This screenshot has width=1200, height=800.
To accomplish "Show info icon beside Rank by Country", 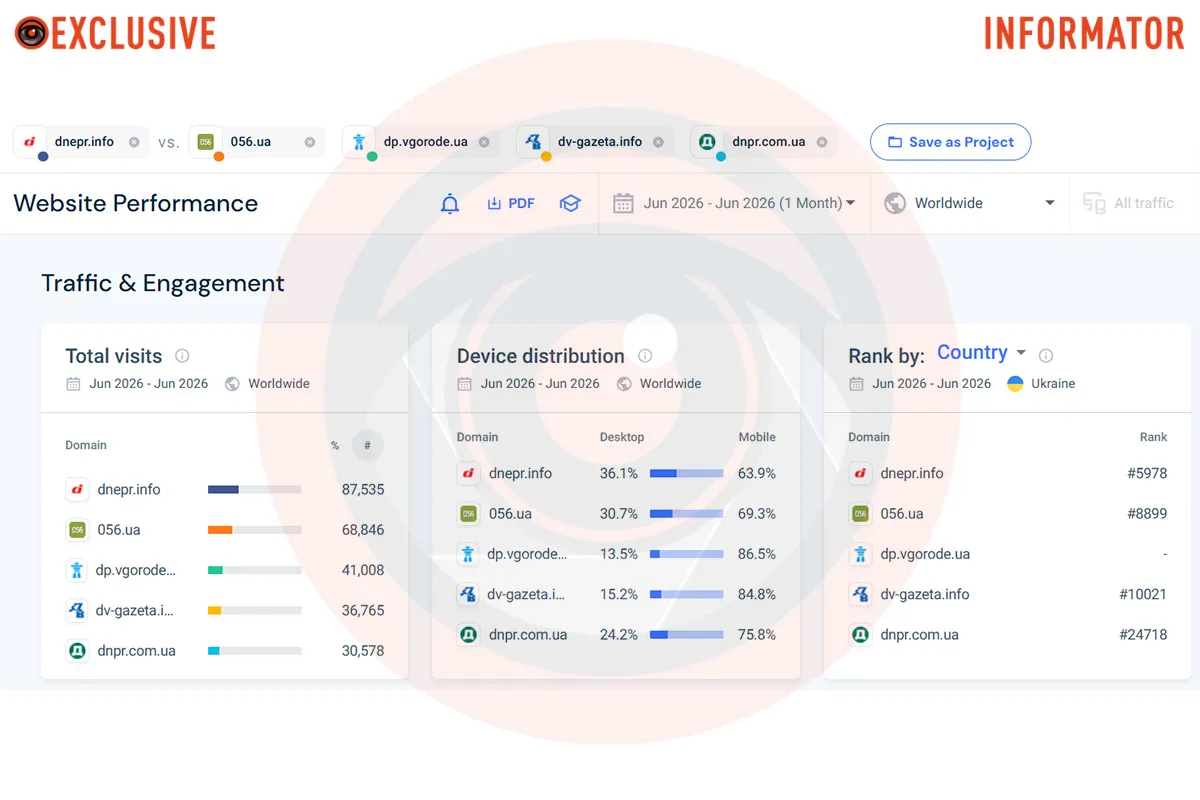I will click(1046, 355).
